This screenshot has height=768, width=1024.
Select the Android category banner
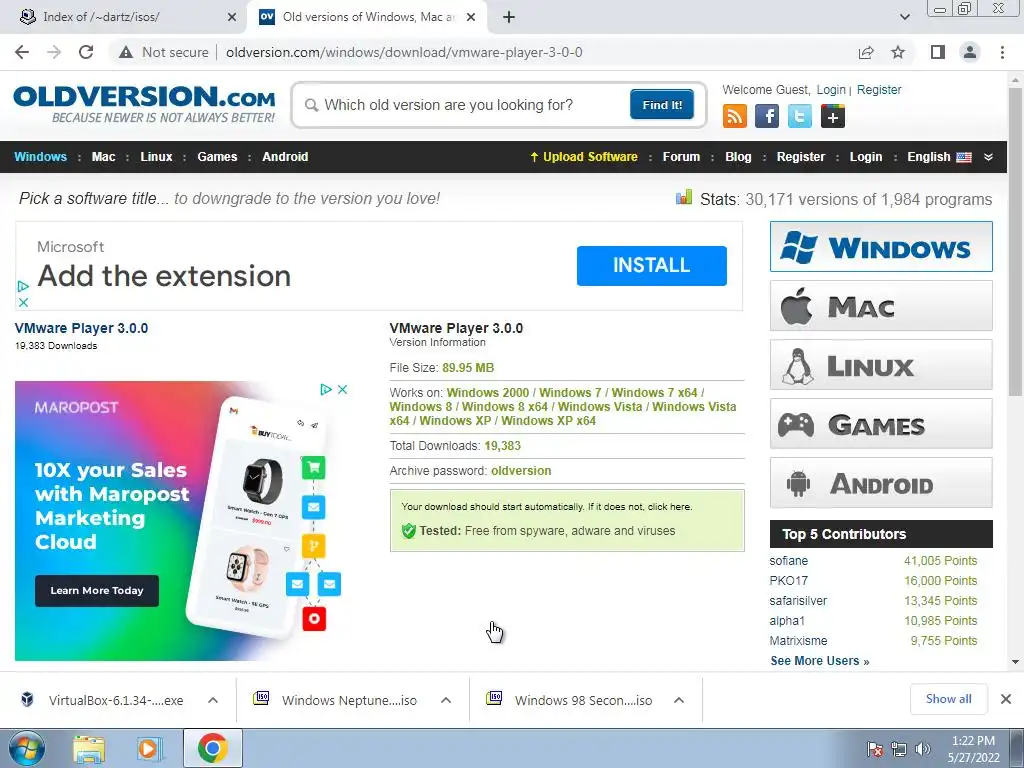[x=881, y=483]
